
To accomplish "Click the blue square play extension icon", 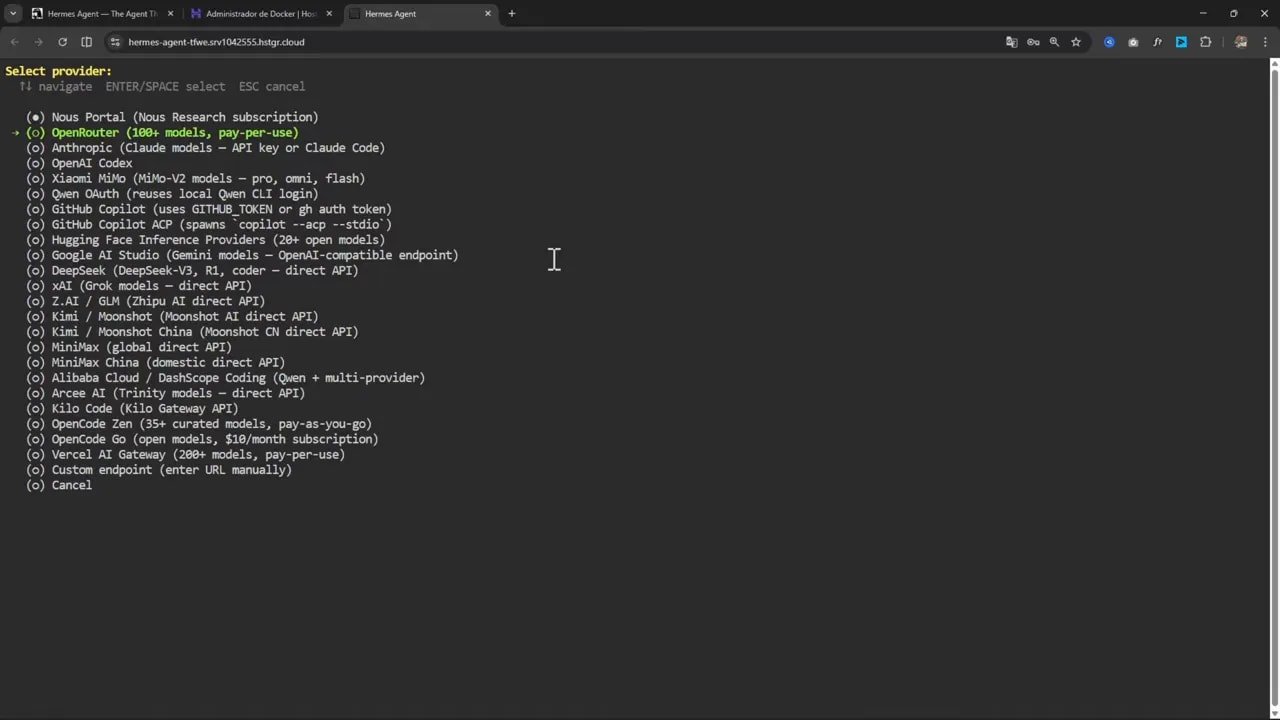I will click(x=1181, y=42).
